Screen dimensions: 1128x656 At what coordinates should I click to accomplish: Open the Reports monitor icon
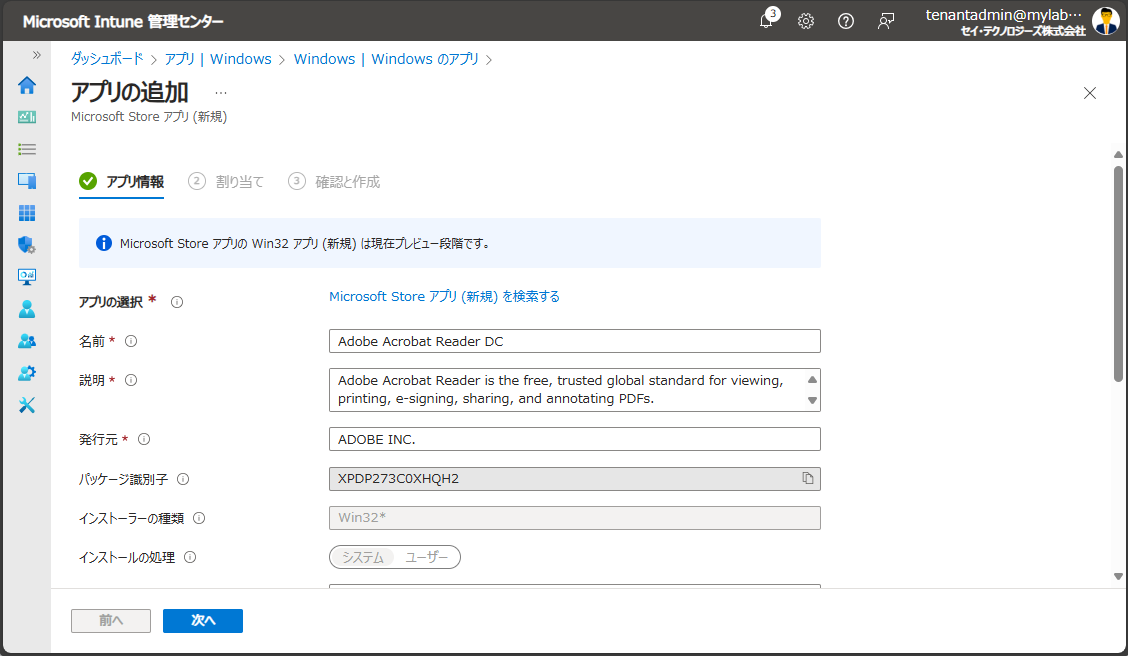pos(27,277)
